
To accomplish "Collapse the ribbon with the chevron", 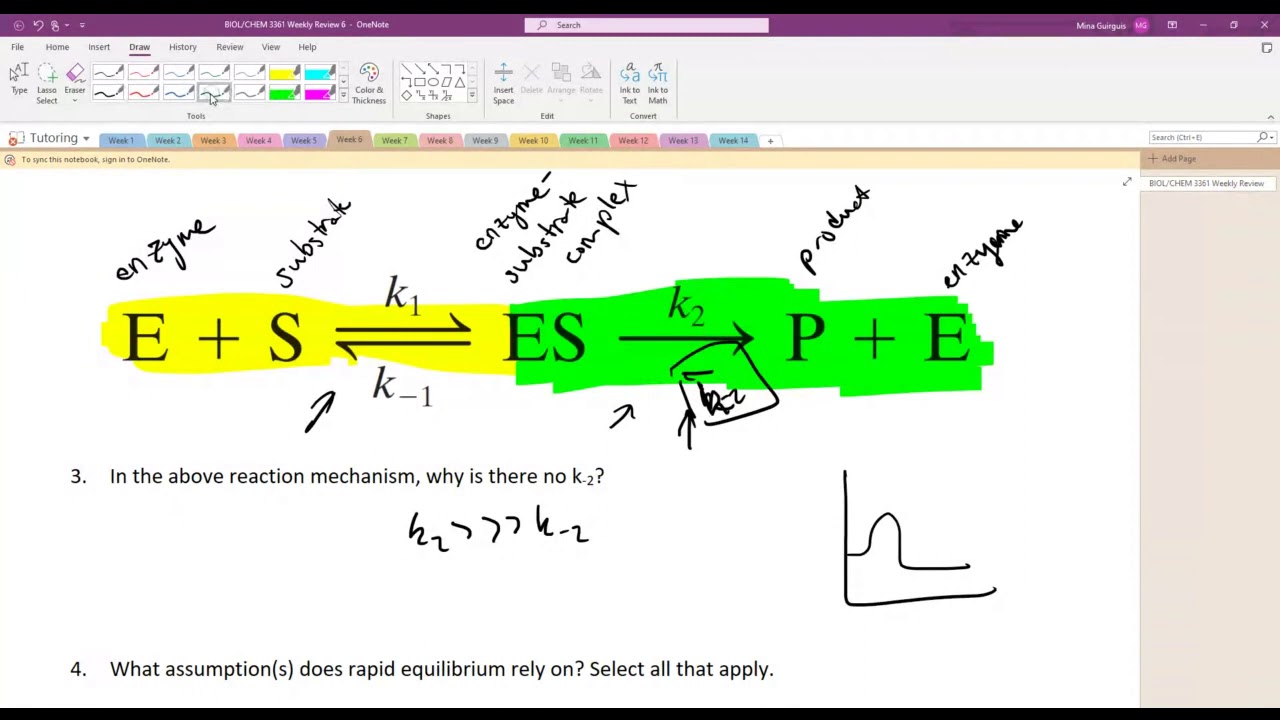I will click(1271, 117).
